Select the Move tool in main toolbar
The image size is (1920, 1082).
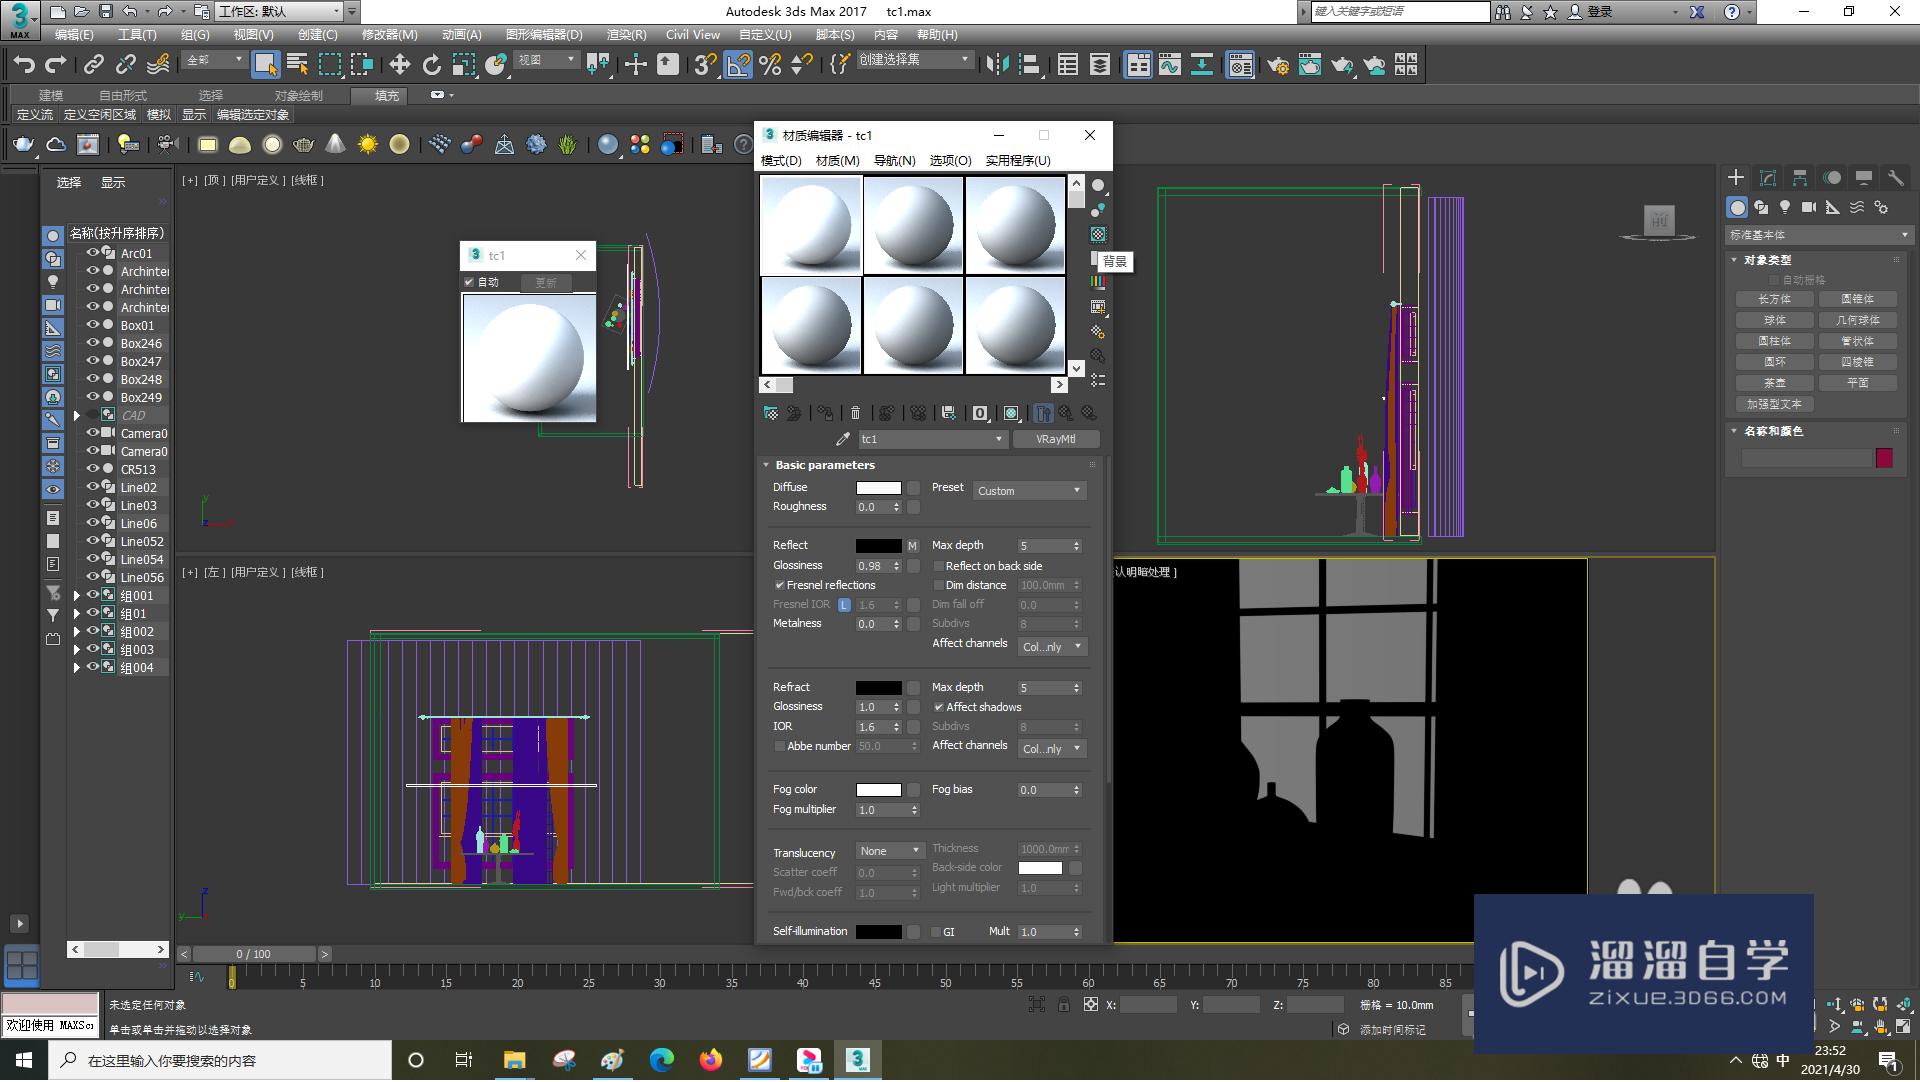pyautogui.click(x=399, y=65)
